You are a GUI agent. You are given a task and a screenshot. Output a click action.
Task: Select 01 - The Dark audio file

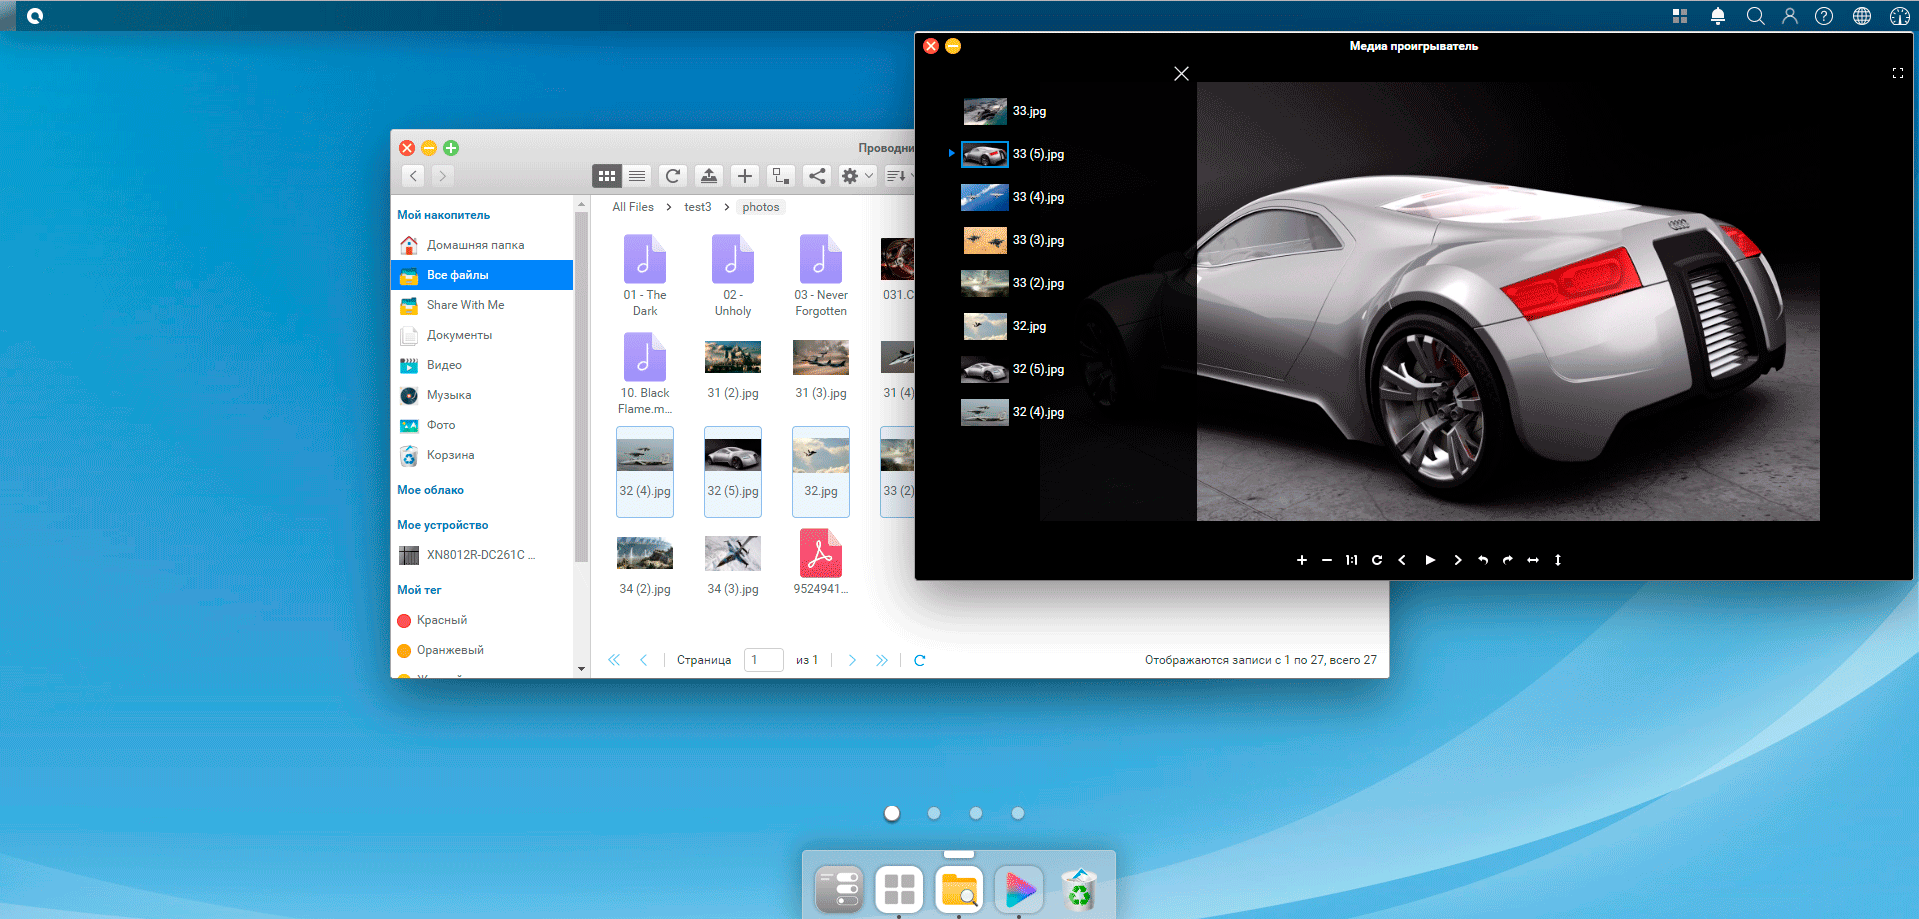pos(645,275)
